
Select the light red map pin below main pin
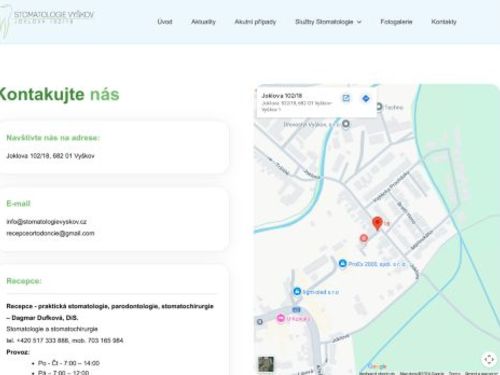pos(364,238)
